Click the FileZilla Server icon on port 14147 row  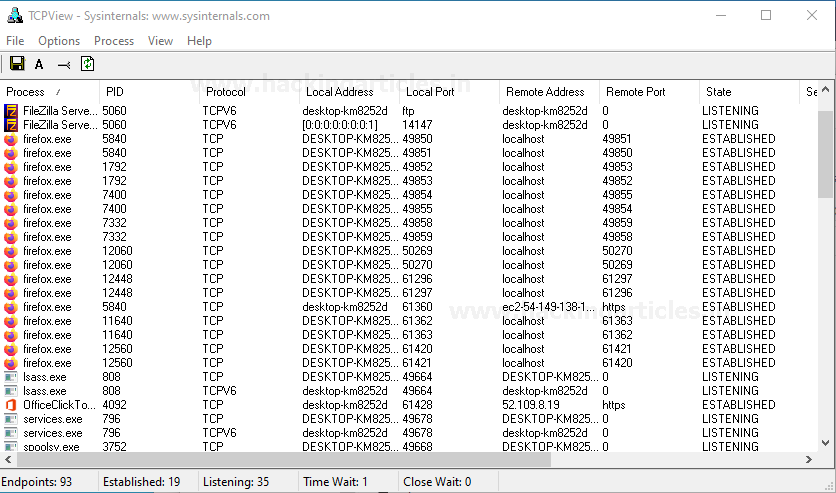(x=11, y=125)
